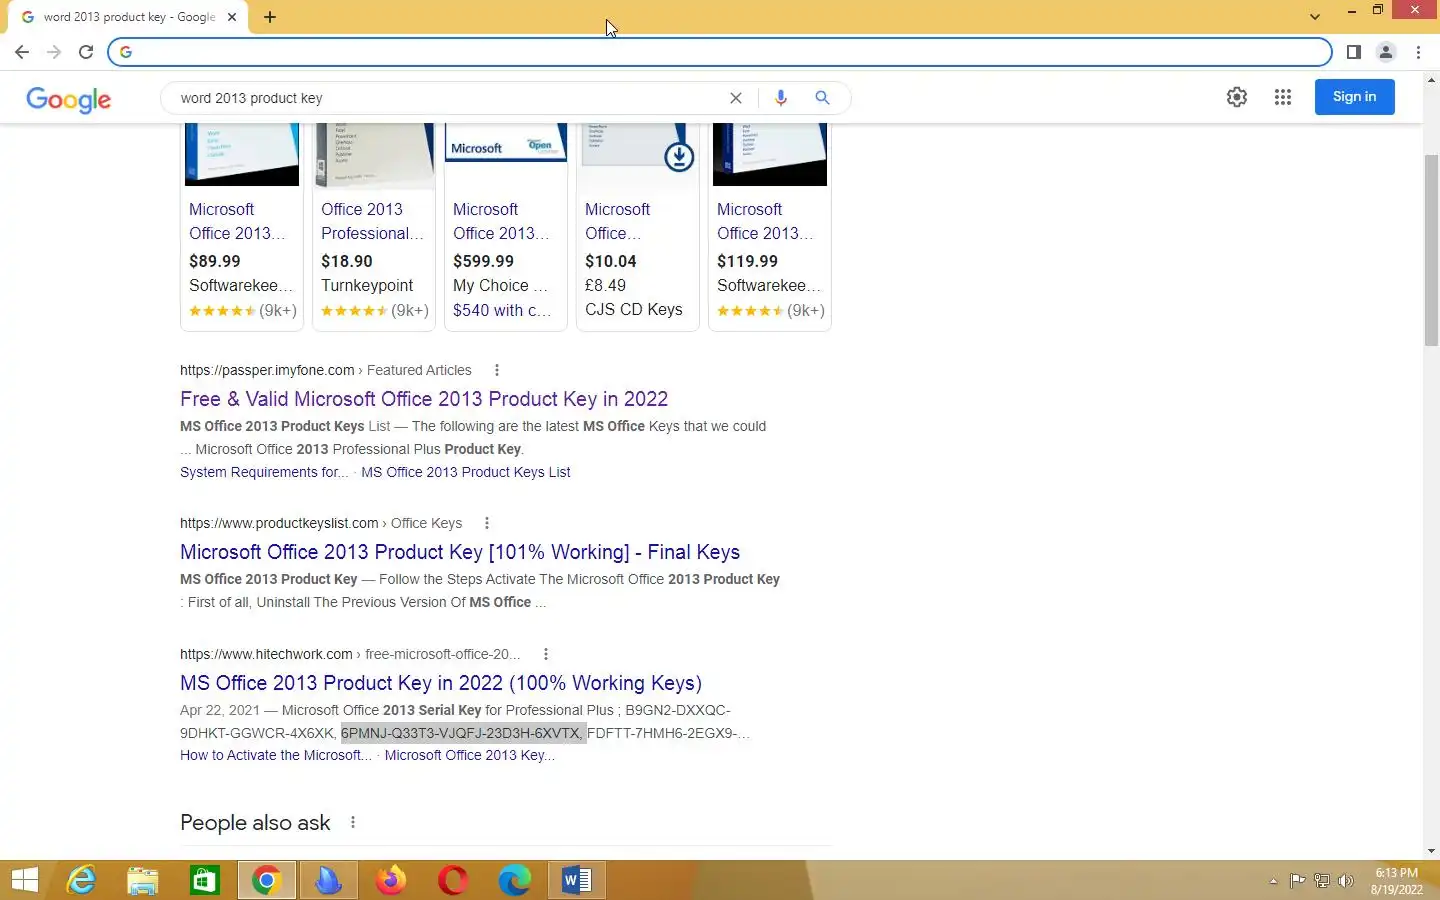Screen dimensions: 1440x900
Task: Open 'Microsoft Office 2013 Product Key [101% Working]' result
Action: 460,552
